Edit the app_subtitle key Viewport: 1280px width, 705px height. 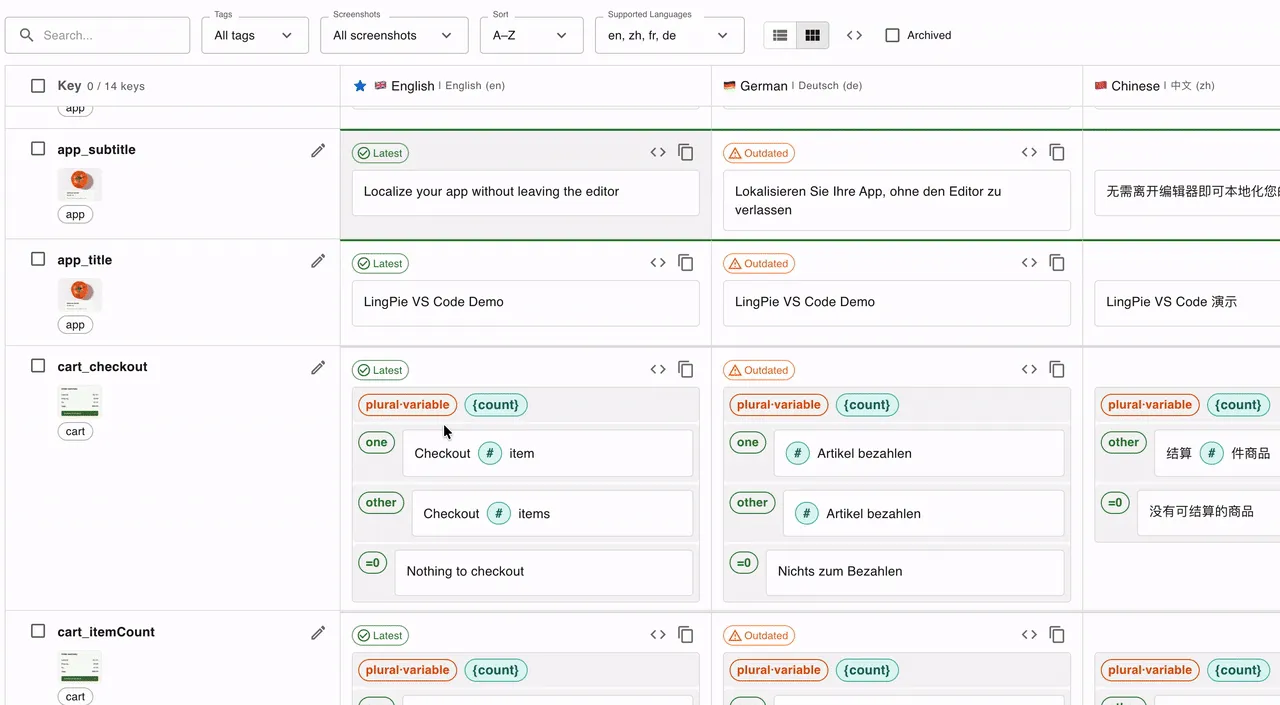pyautogui.click(x=318, y=150)
